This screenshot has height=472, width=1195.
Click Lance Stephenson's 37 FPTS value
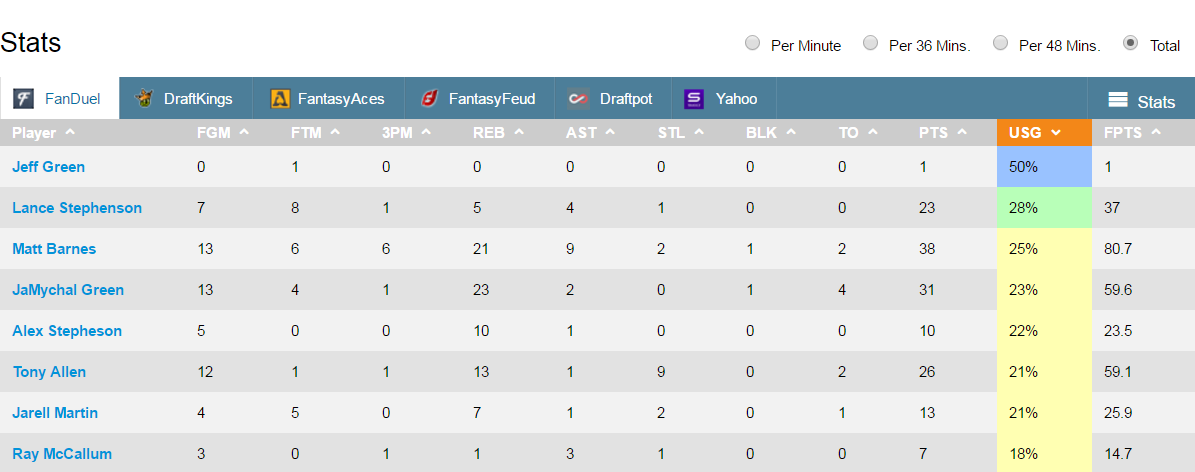(1112, 207)
